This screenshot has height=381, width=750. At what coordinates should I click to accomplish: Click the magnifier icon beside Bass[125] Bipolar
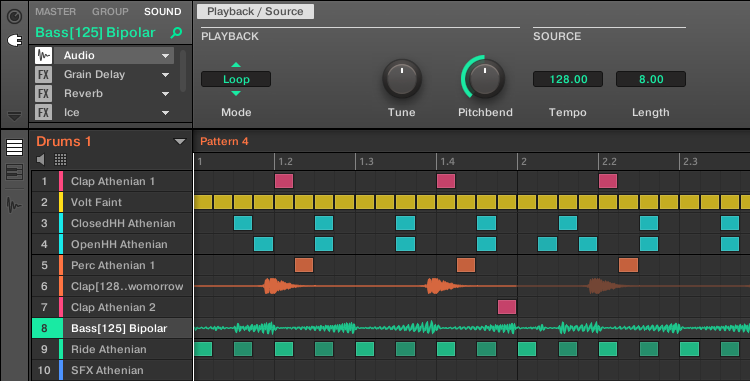[x=176, y=33]
